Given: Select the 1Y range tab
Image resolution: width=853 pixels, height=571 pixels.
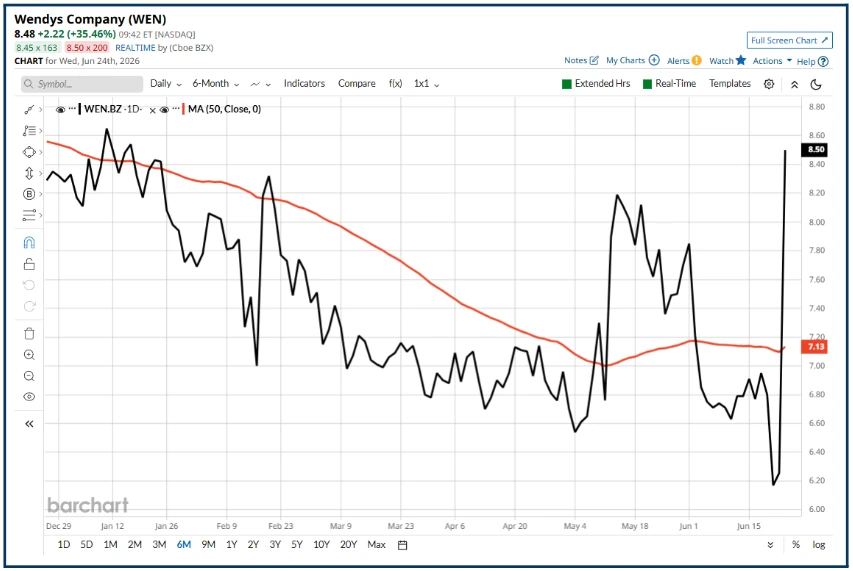Looking at the screenshot, I should (232, 545).
